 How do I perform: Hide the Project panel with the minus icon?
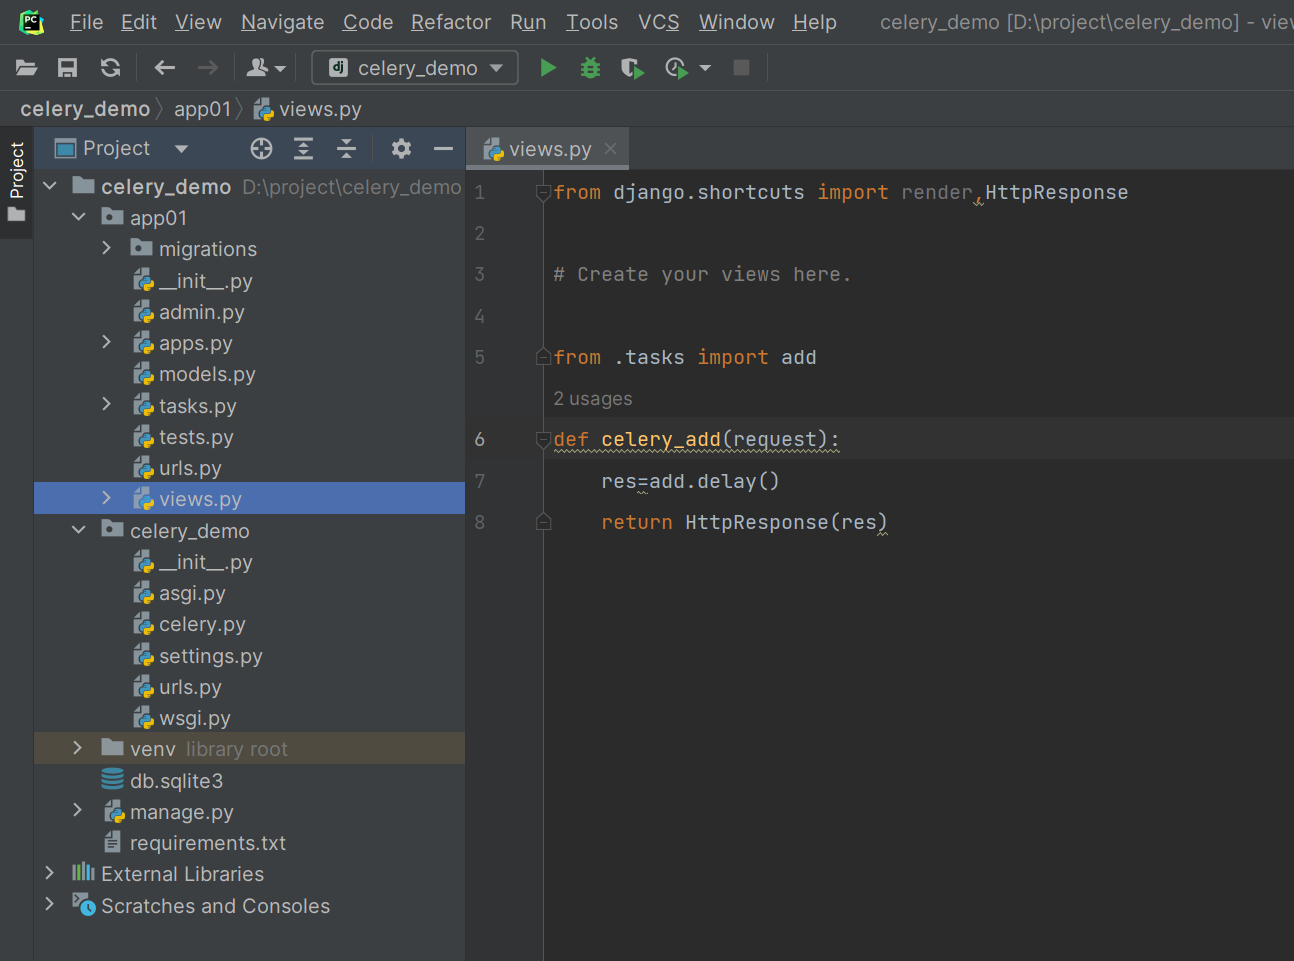[x=443, y=149]
